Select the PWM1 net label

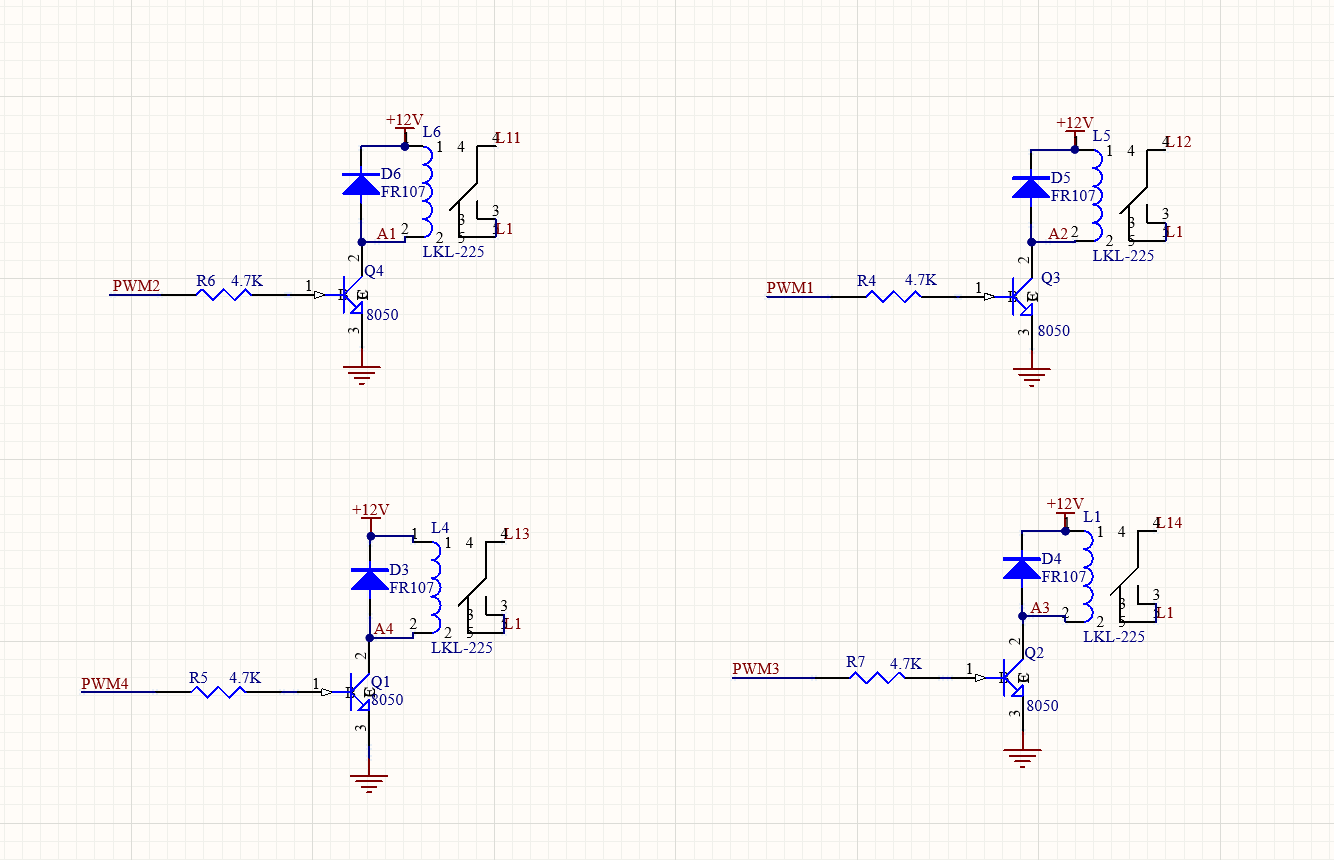[790, 288]
